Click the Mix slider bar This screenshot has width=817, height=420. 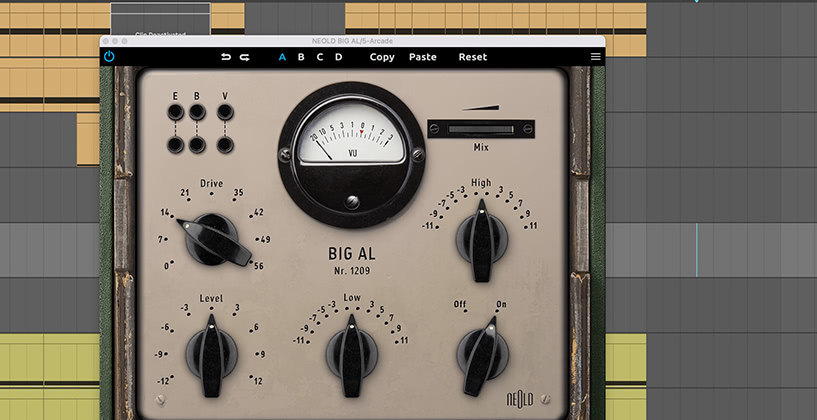[x=481, y=129]
